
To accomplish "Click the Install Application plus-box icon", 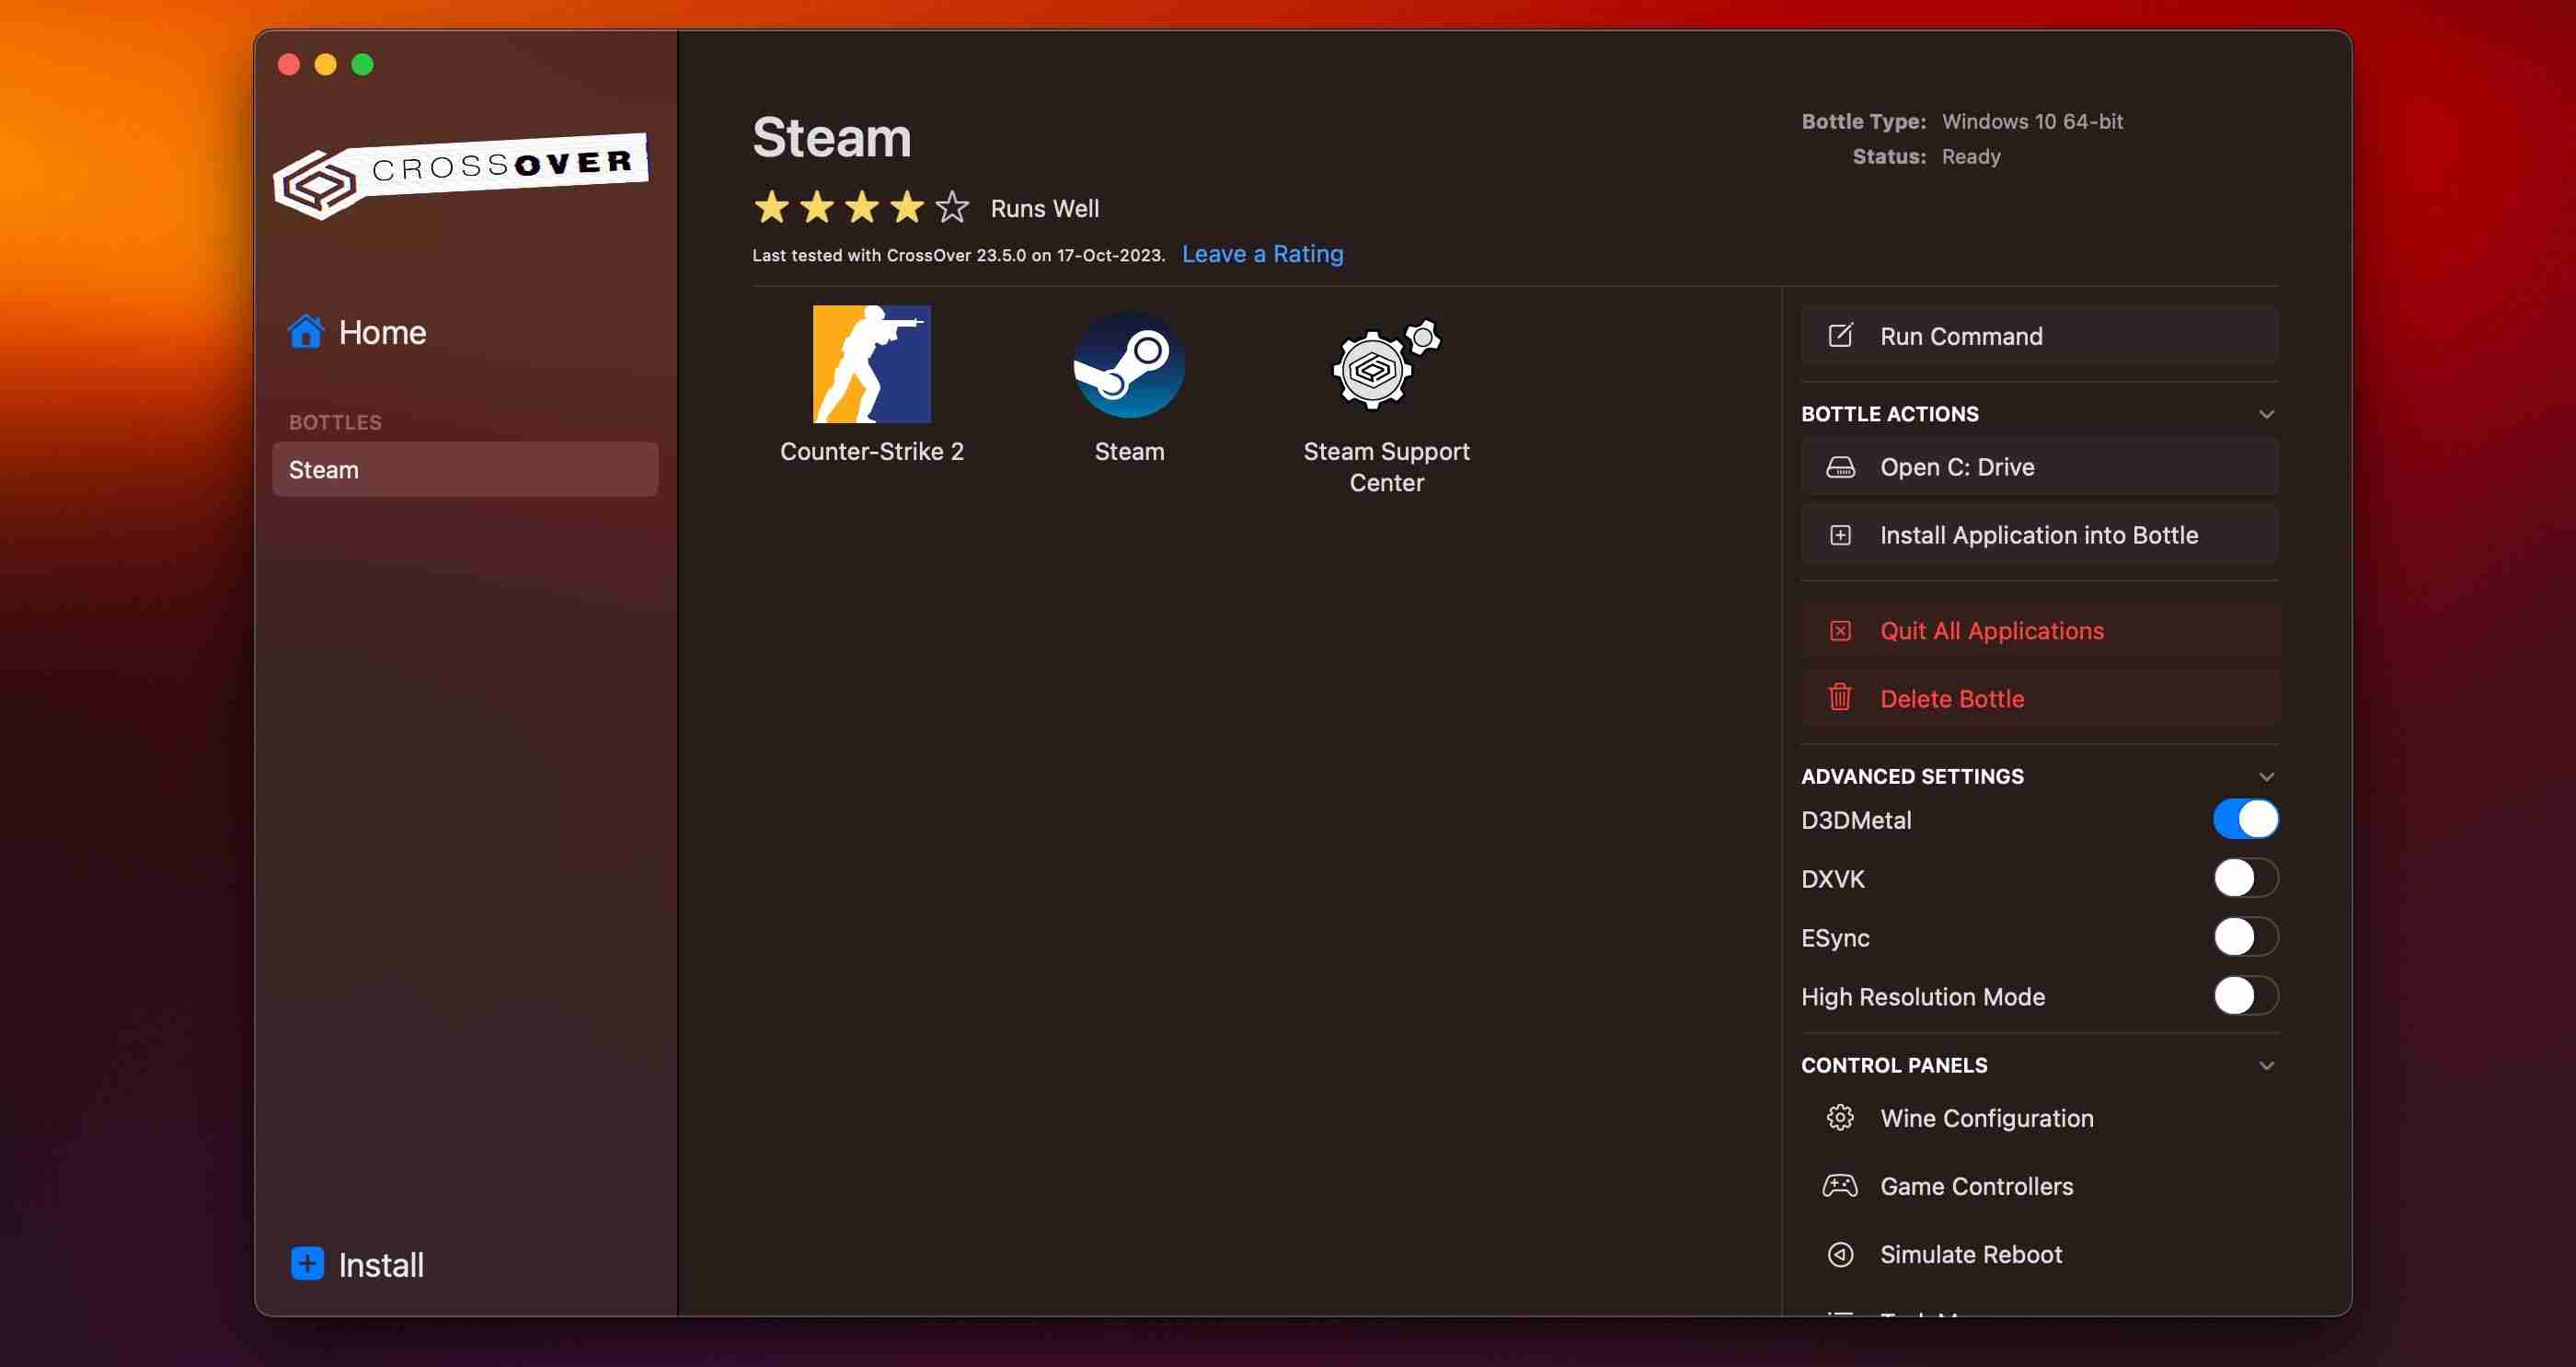I will point(1840,535).
